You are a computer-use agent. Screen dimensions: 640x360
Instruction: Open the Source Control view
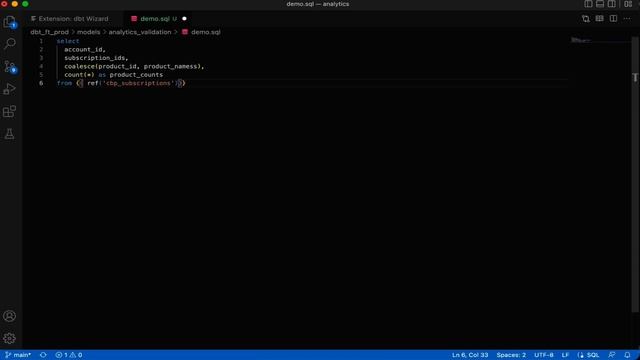click(9, 67)
